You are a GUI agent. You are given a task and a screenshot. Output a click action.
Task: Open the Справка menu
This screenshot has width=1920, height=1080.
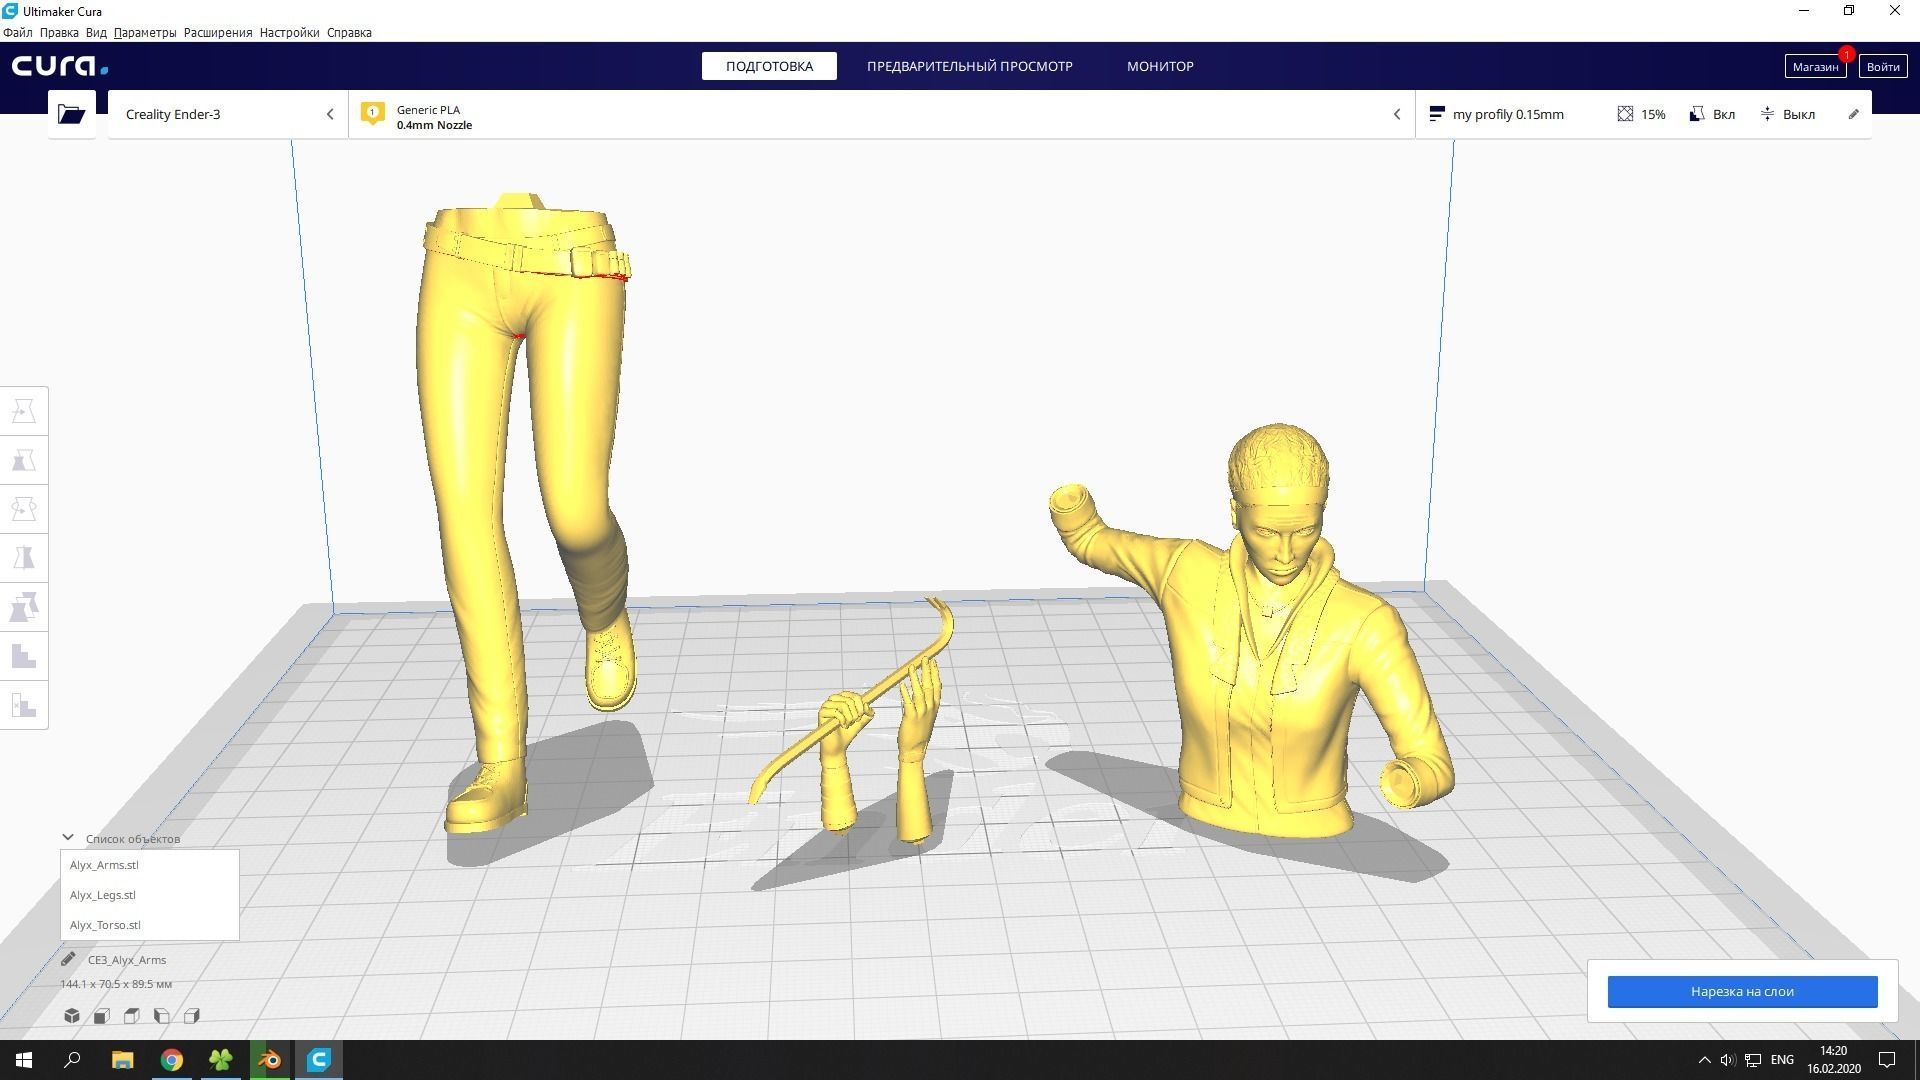[x=349, y=32]
